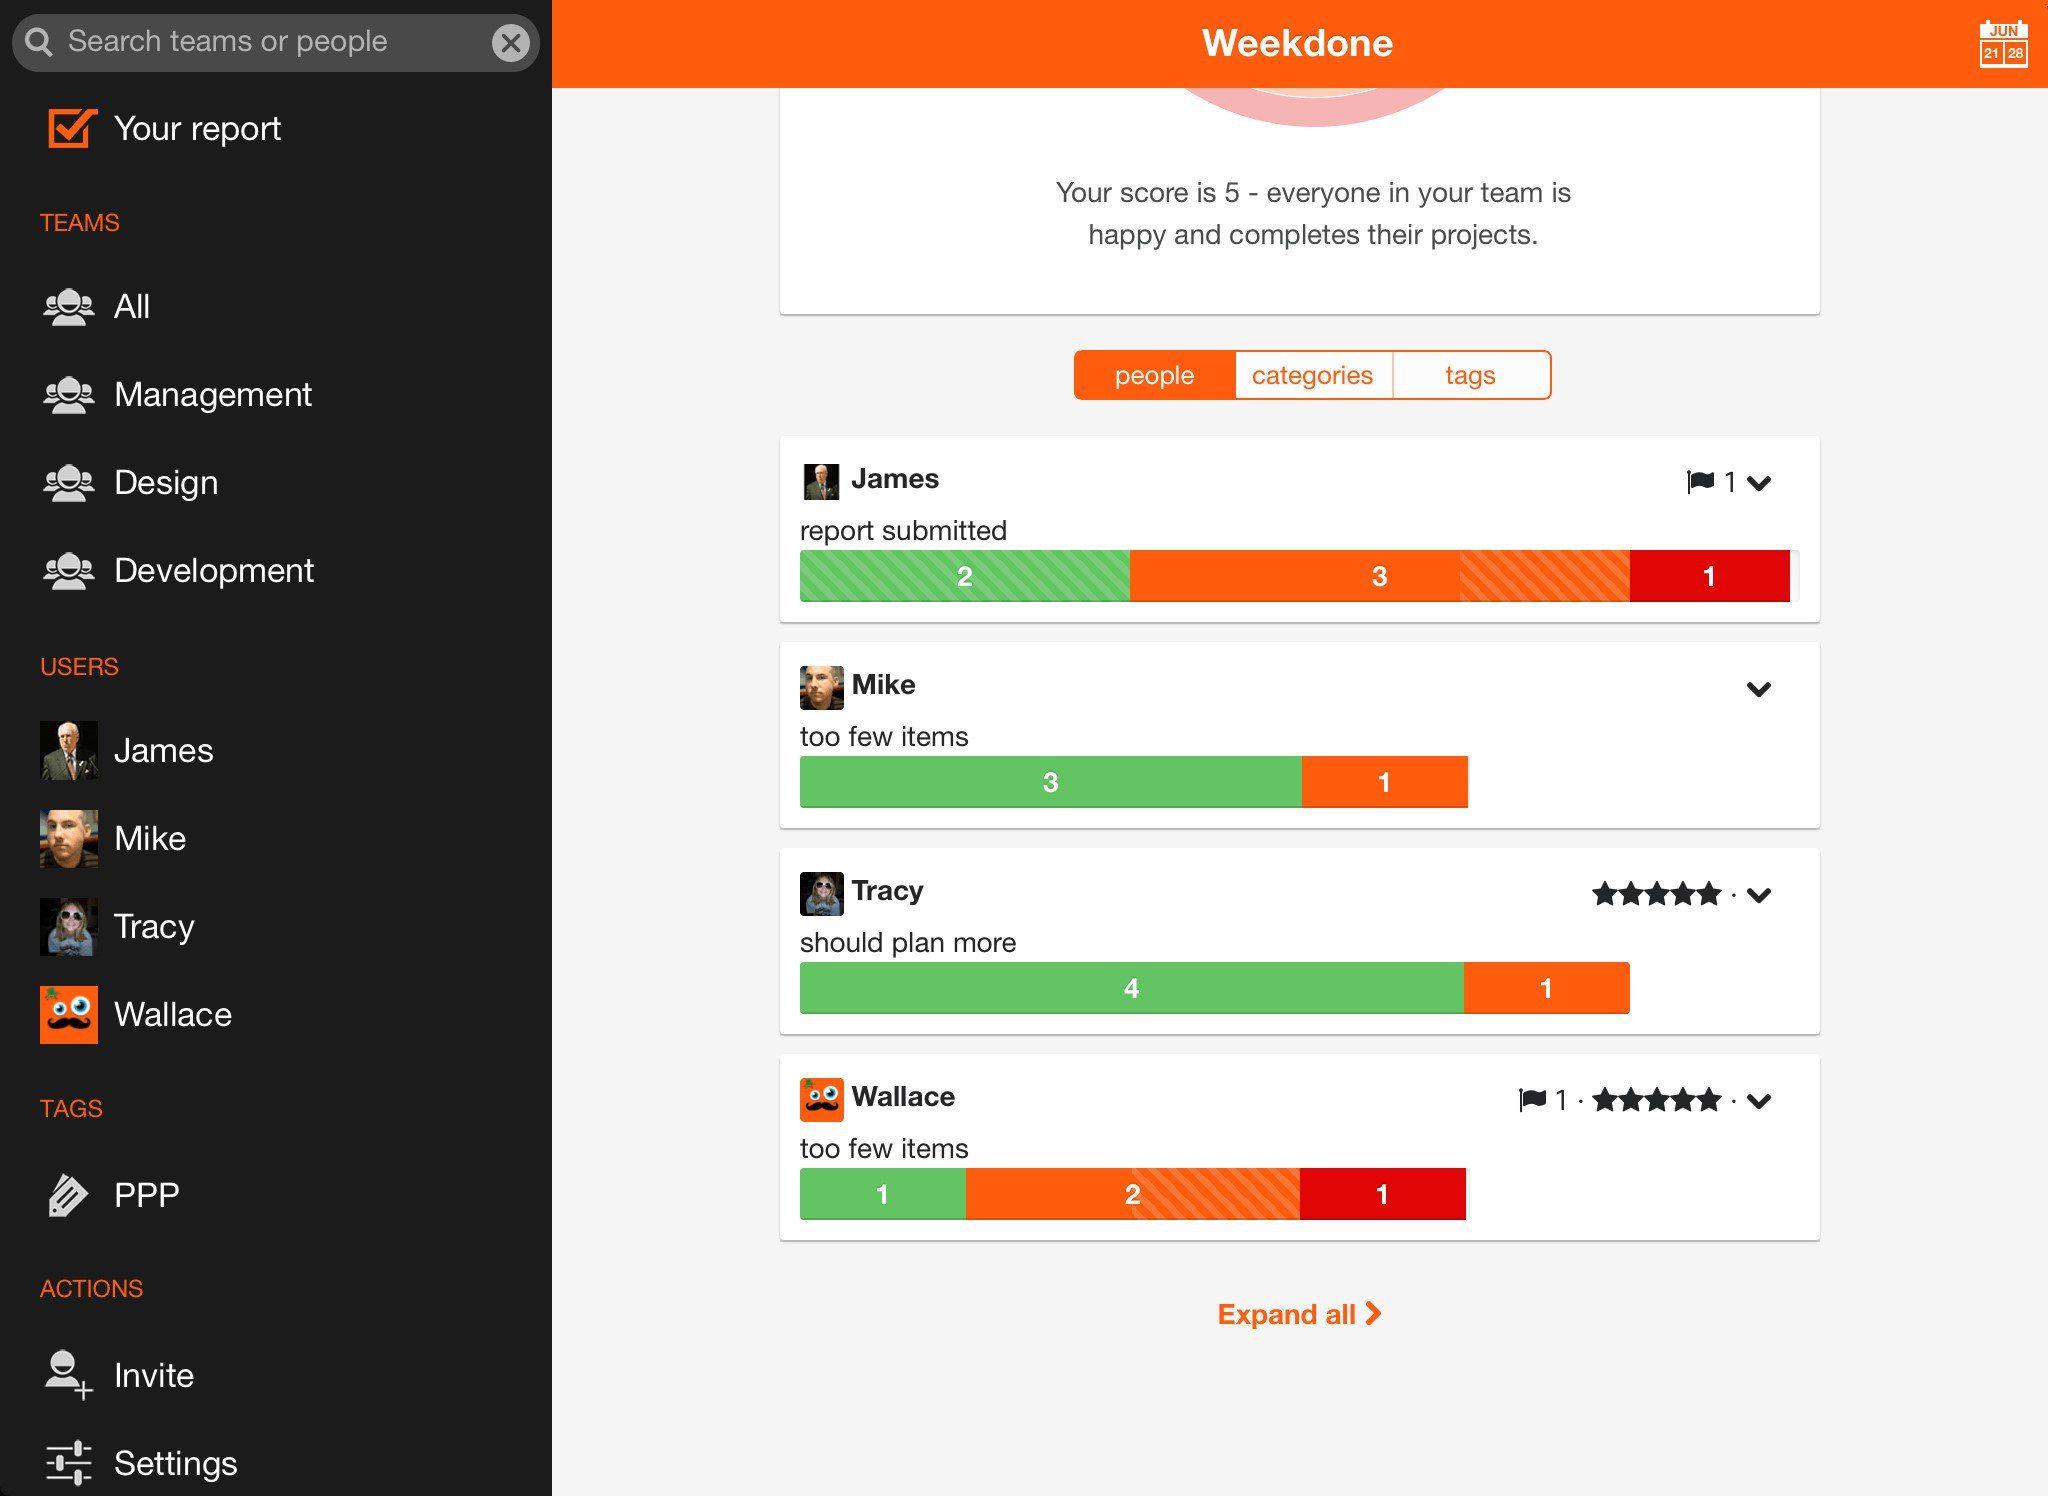Select Development team in sidebar
This screenshot has height=1496, width=2048.
[x=213, y=569]
